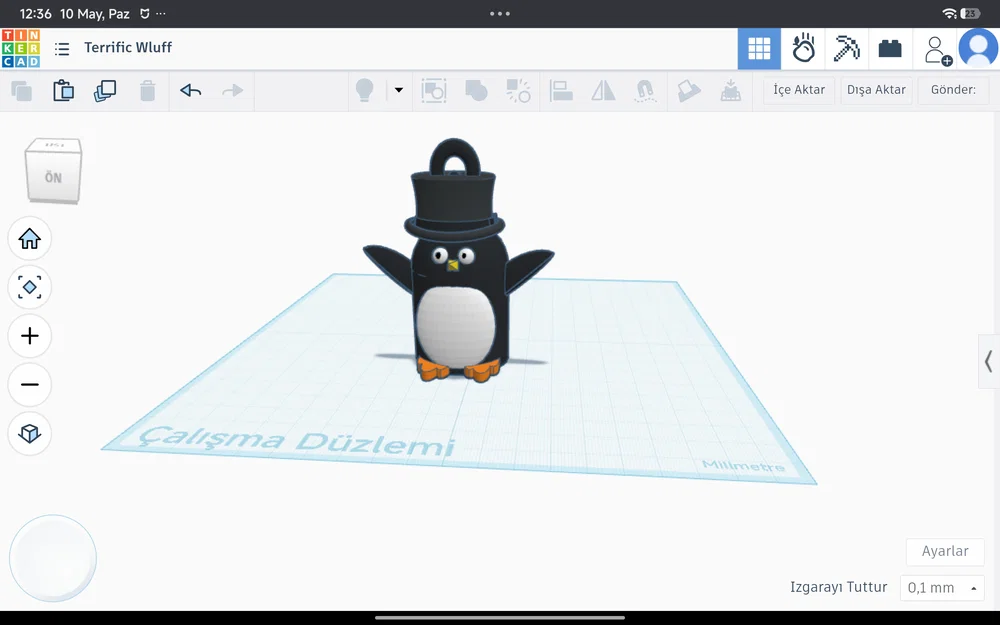Open the Ayarlar settings button

[x=945, y=551]
